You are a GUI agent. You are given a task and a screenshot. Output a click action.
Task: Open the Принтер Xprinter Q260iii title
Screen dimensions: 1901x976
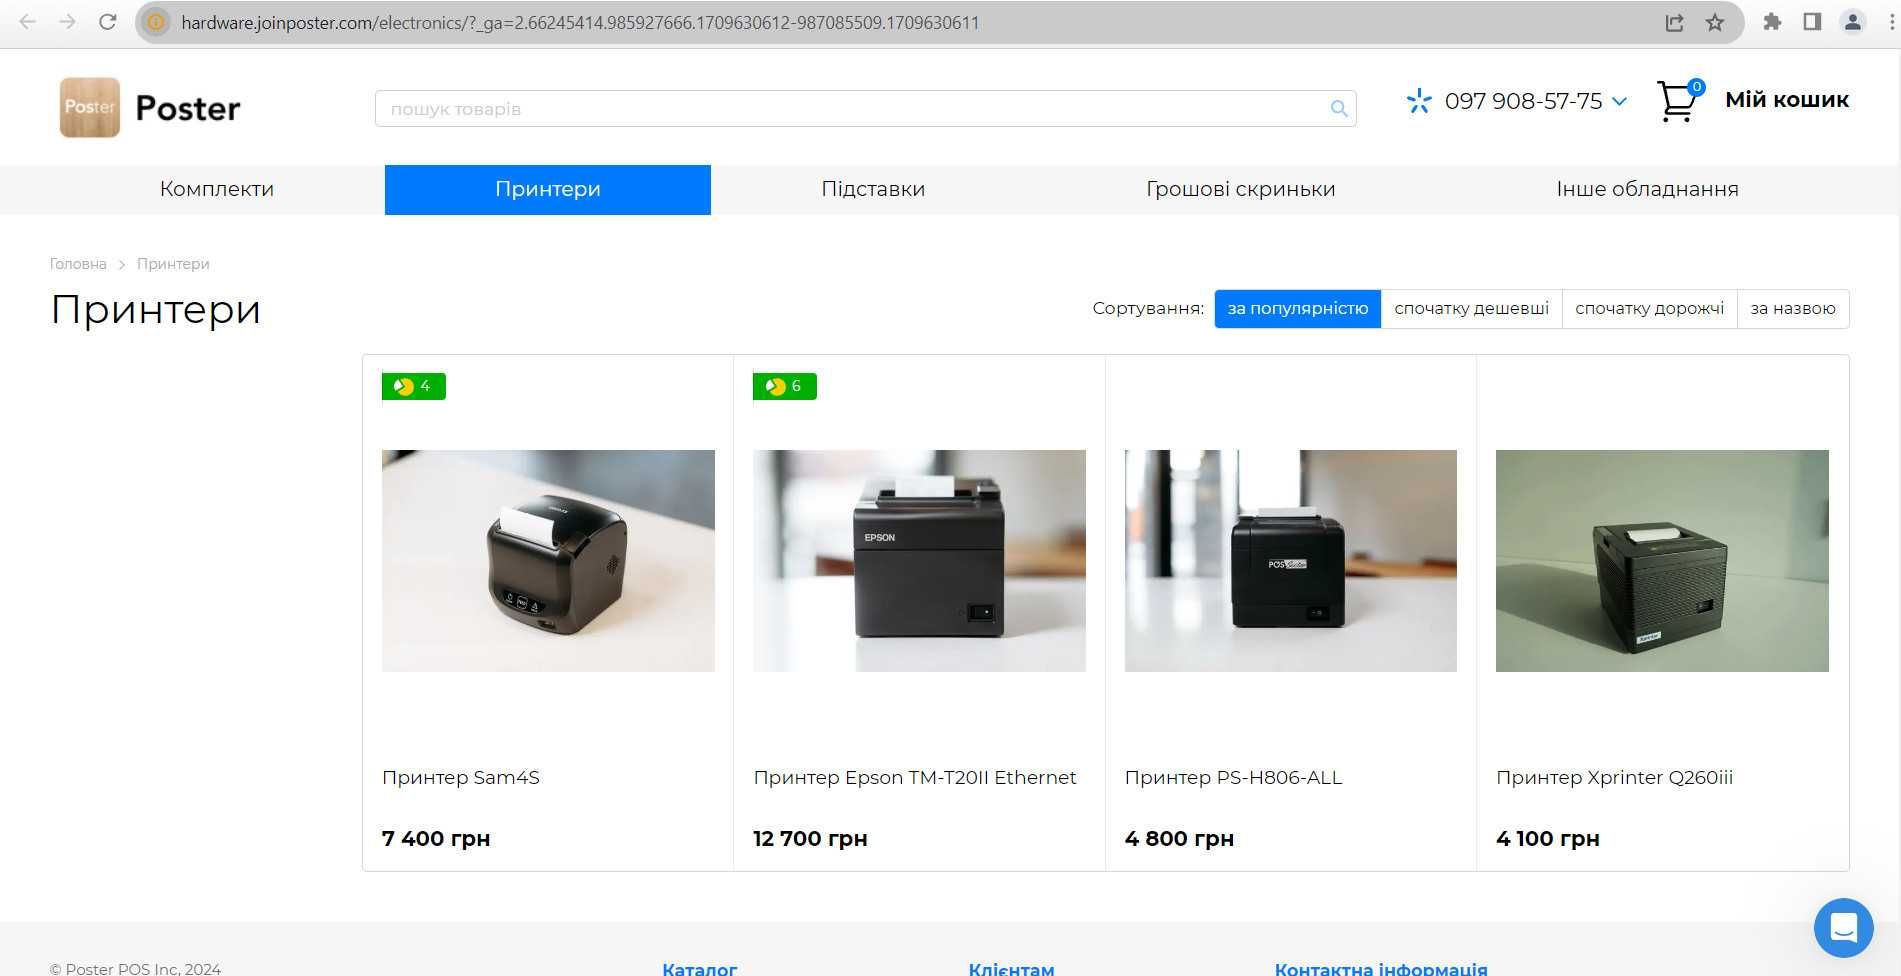[x=1614, y=777]
